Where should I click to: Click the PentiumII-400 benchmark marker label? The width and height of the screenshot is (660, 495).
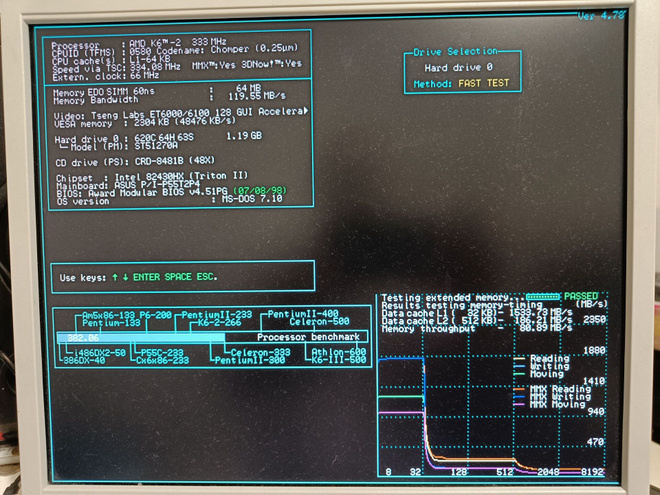303,314
